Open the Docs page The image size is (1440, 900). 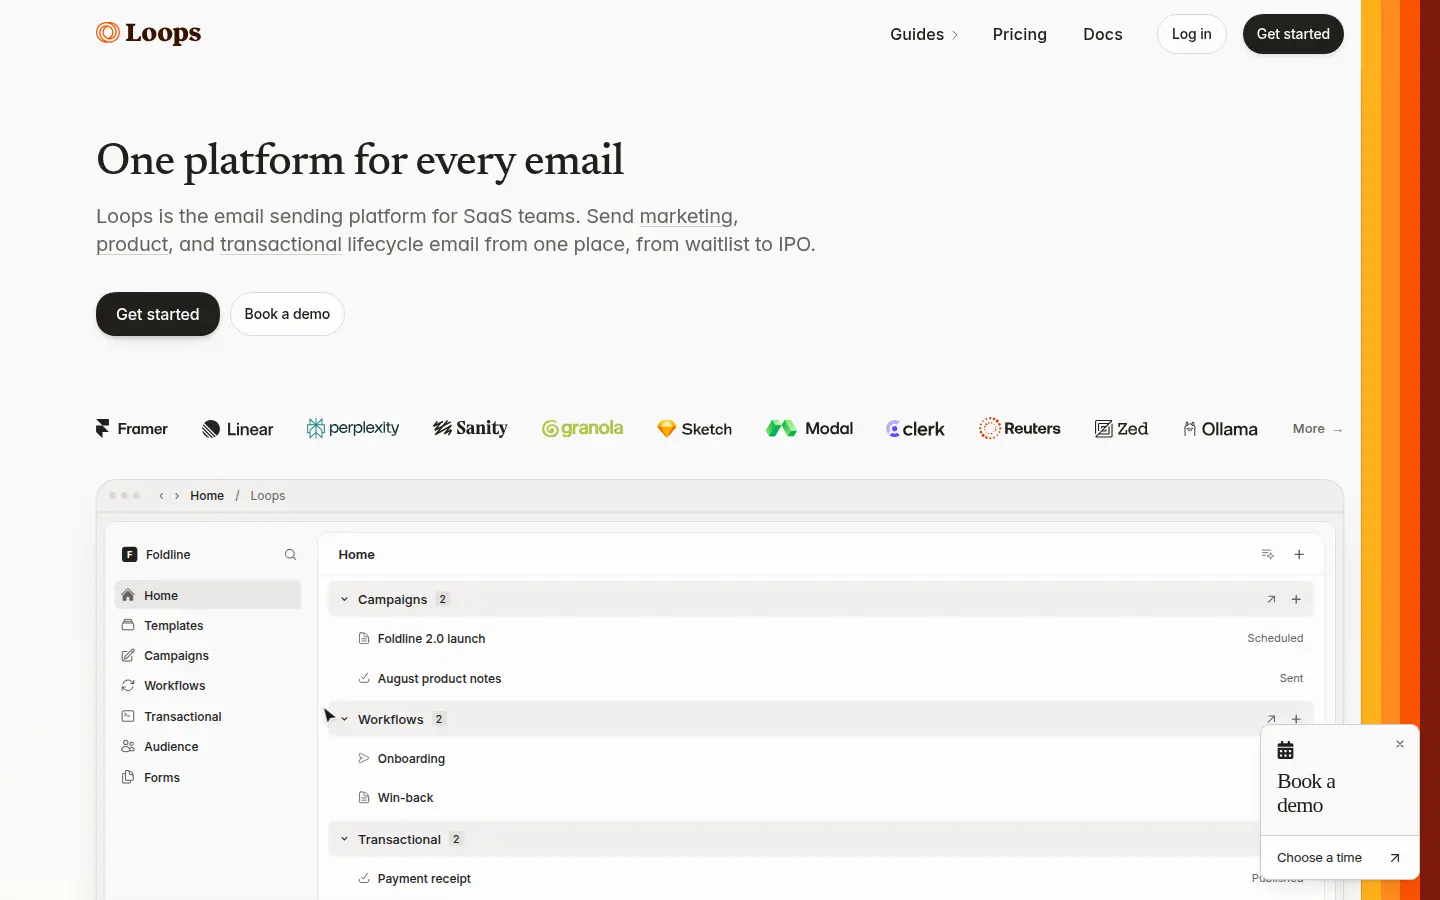pyautogui.click(x=1103, y=34)
